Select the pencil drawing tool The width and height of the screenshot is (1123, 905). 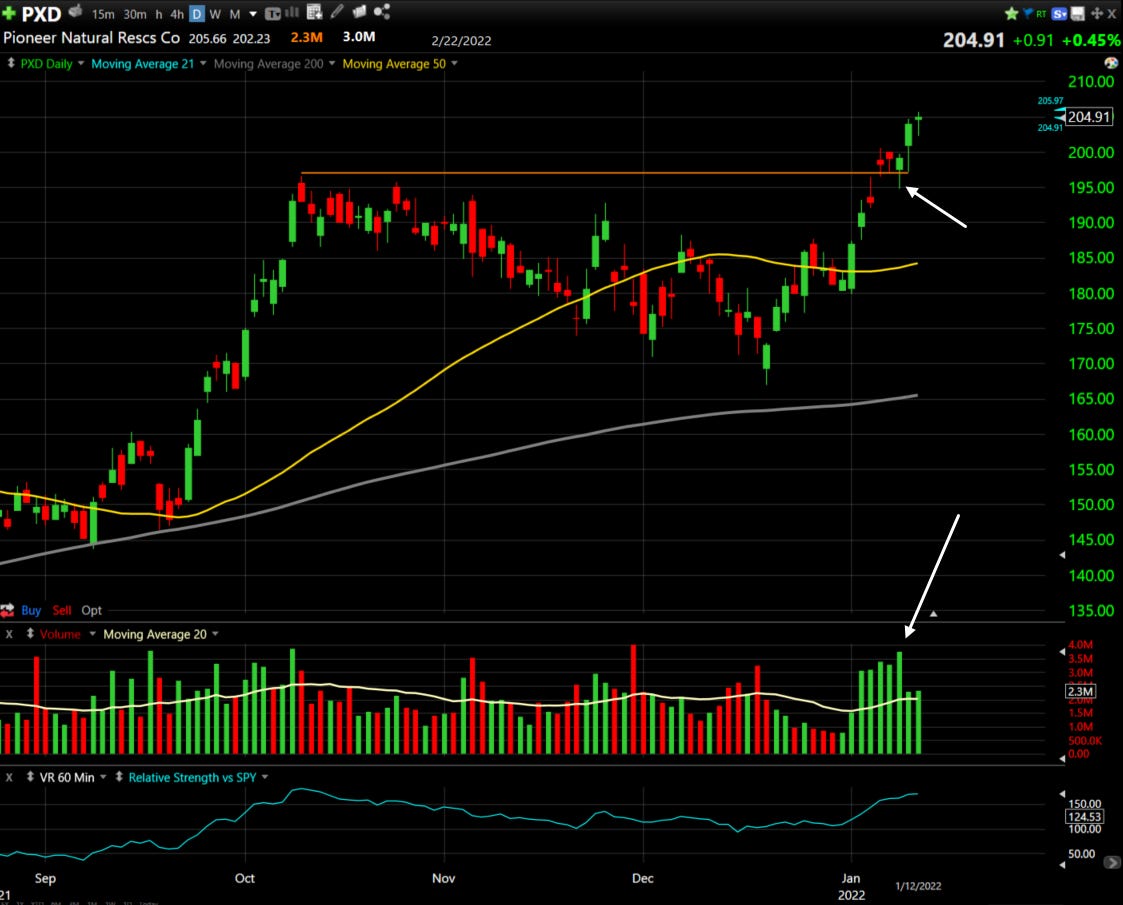click(337, 11)
